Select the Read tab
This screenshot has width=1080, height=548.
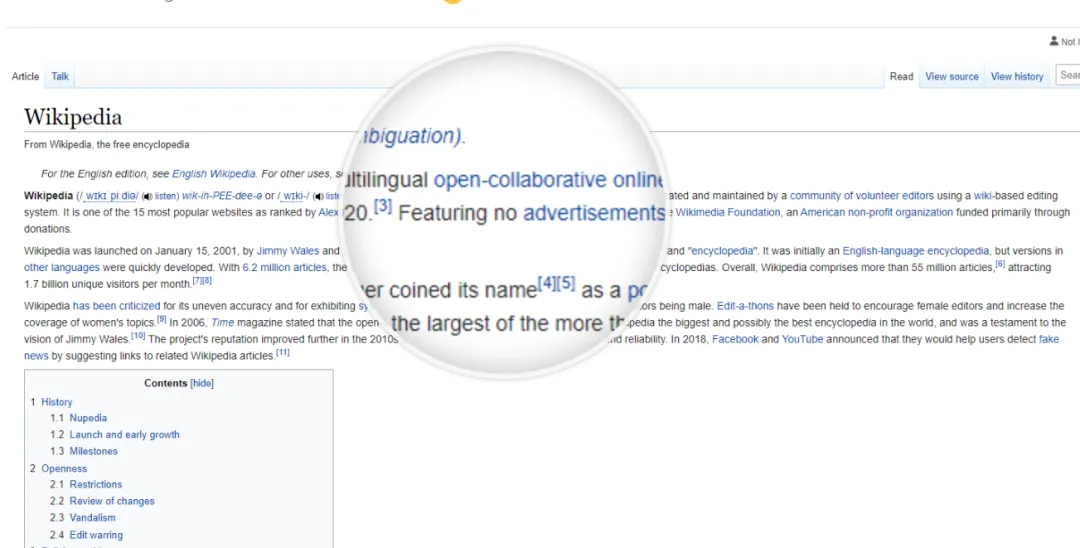point(901,76)
